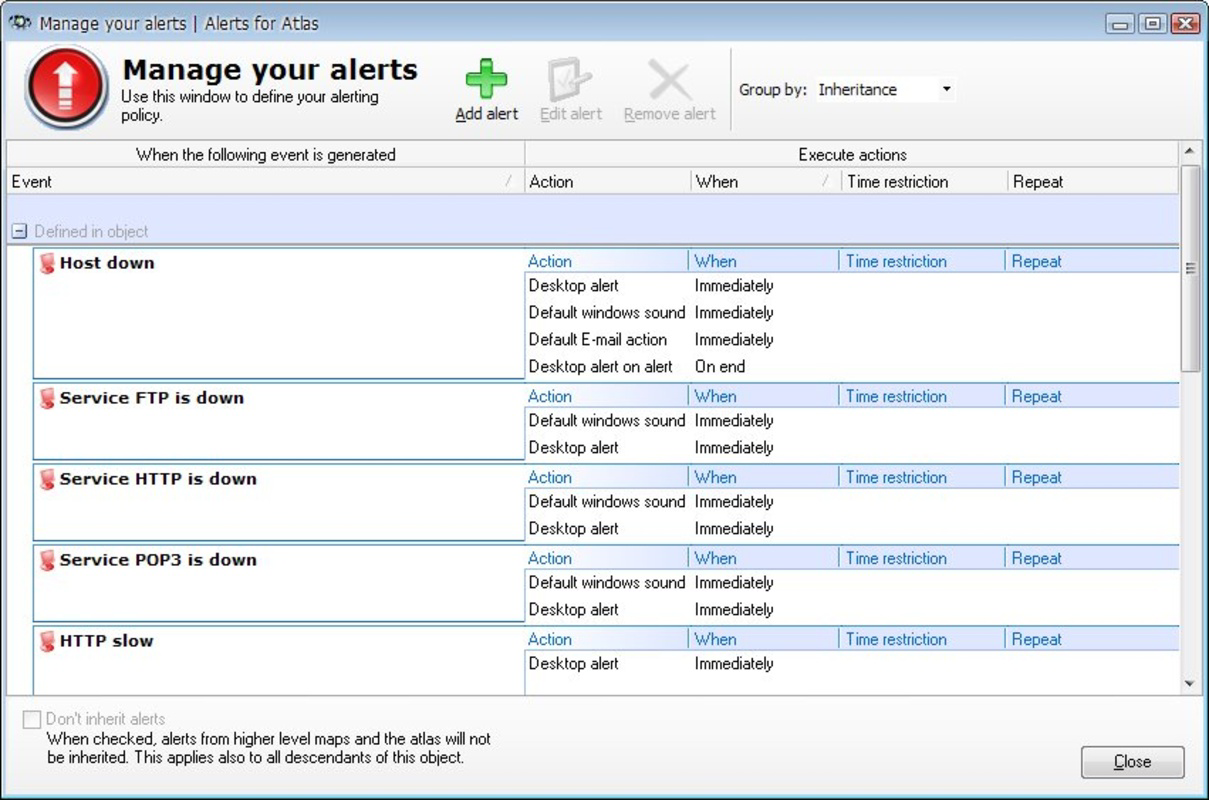Click the When subheader in Service HTTP row
Screen dimensions: 1209x800
[x=715, y=478]
